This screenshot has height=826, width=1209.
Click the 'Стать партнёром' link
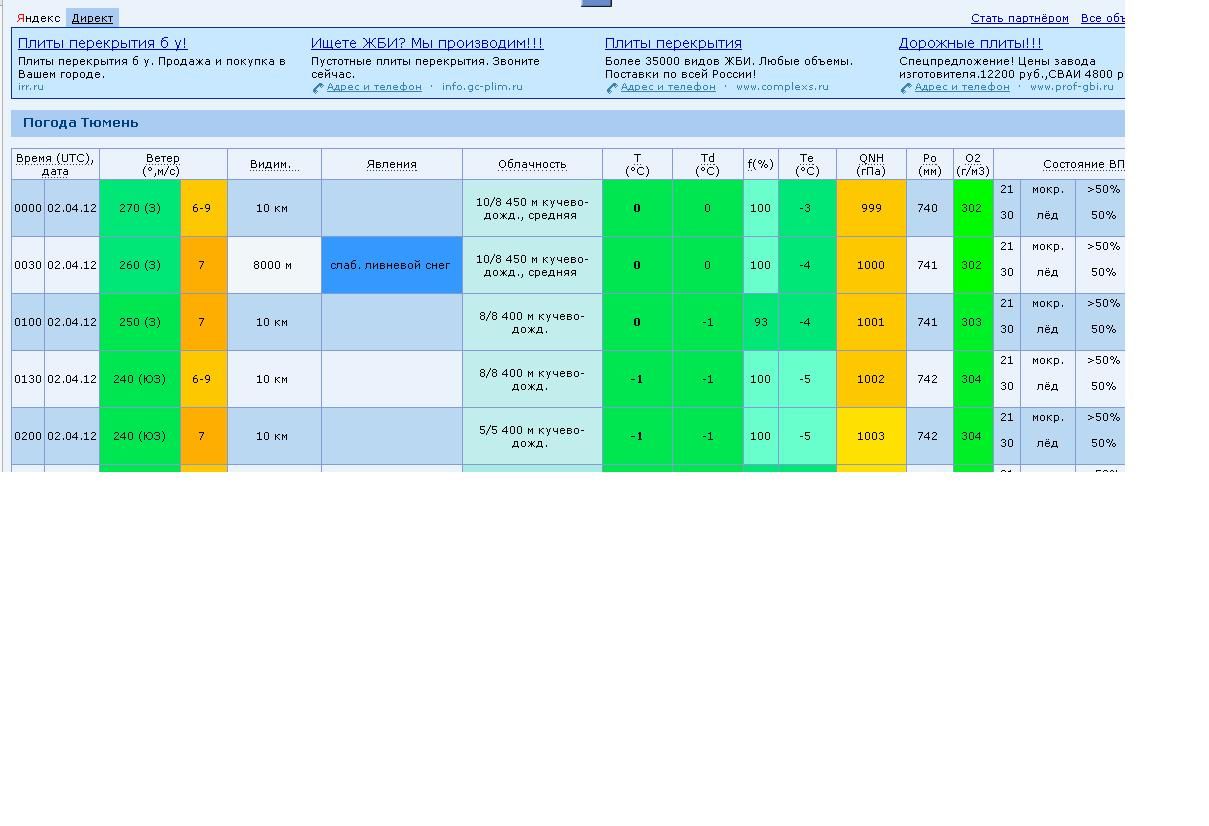(x=1019, y=18)
